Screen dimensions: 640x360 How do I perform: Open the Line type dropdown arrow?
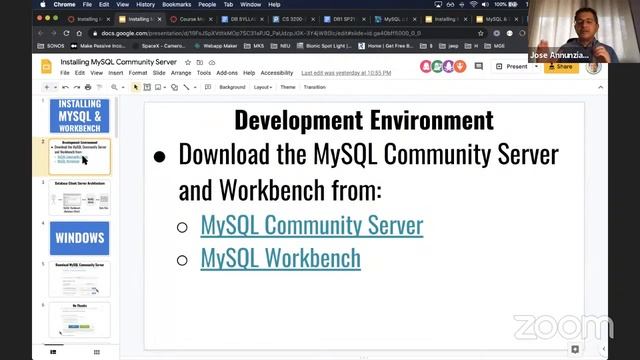pyautogui.click(x=195, y=87)
